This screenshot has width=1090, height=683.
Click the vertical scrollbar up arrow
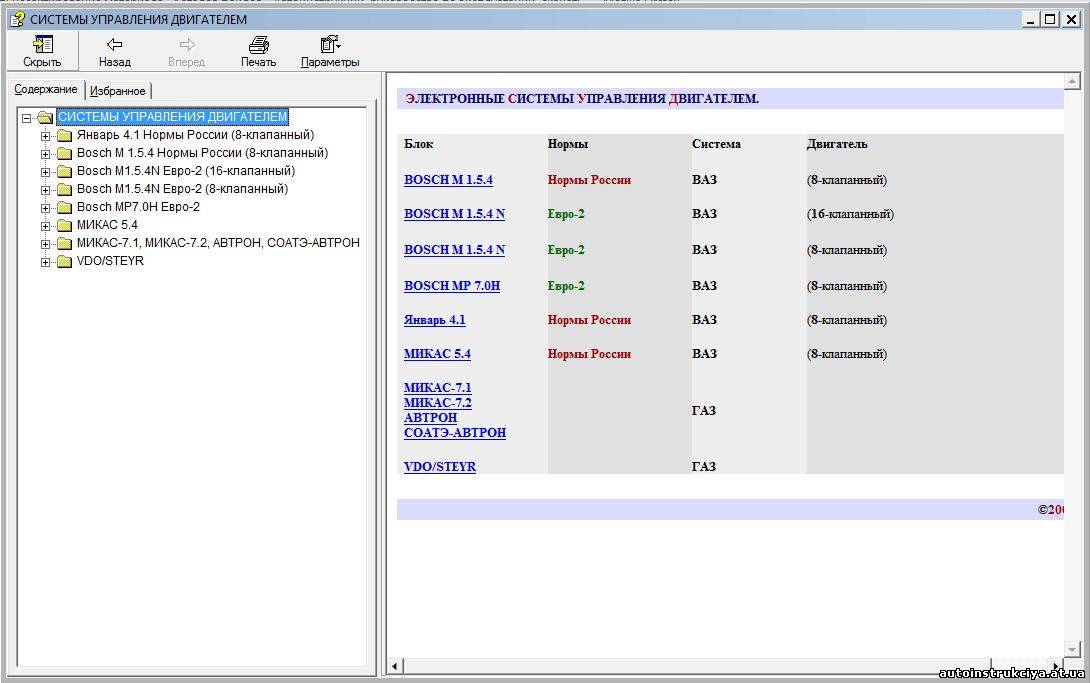coord(1073,82)
